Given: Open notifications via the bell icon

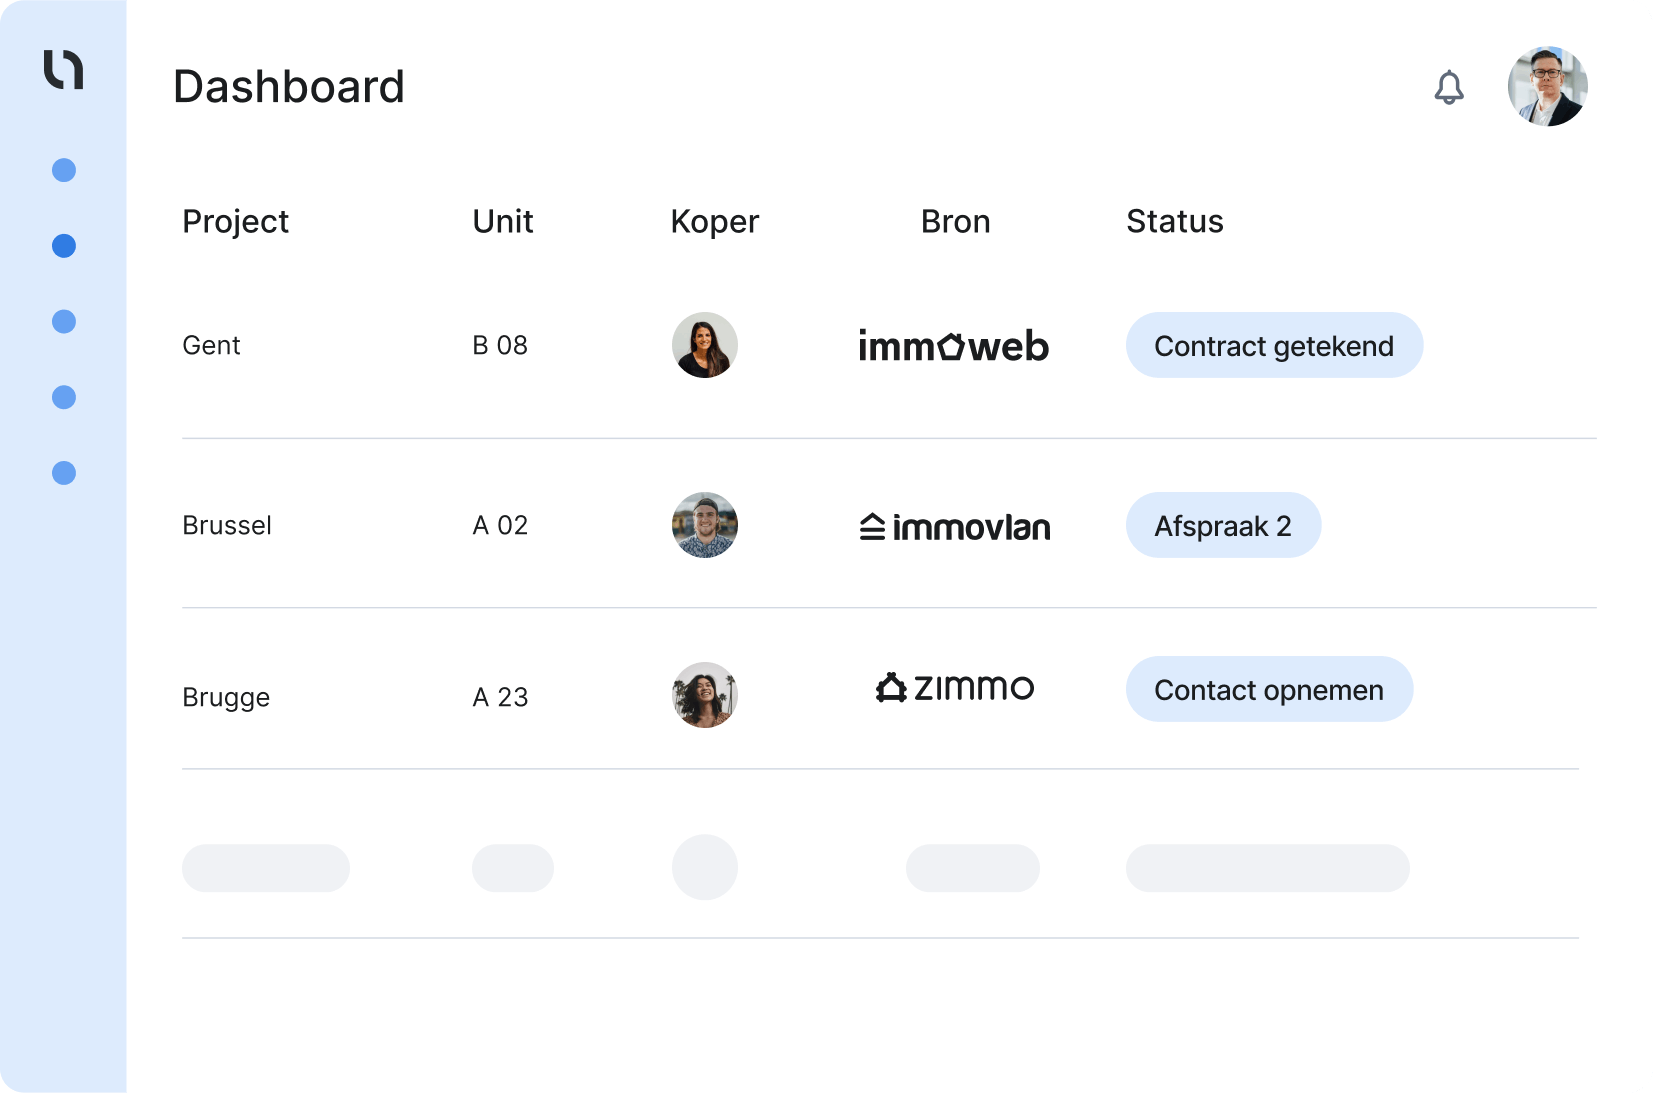Looking at the screenshot, I should (x=1449, y=87).
